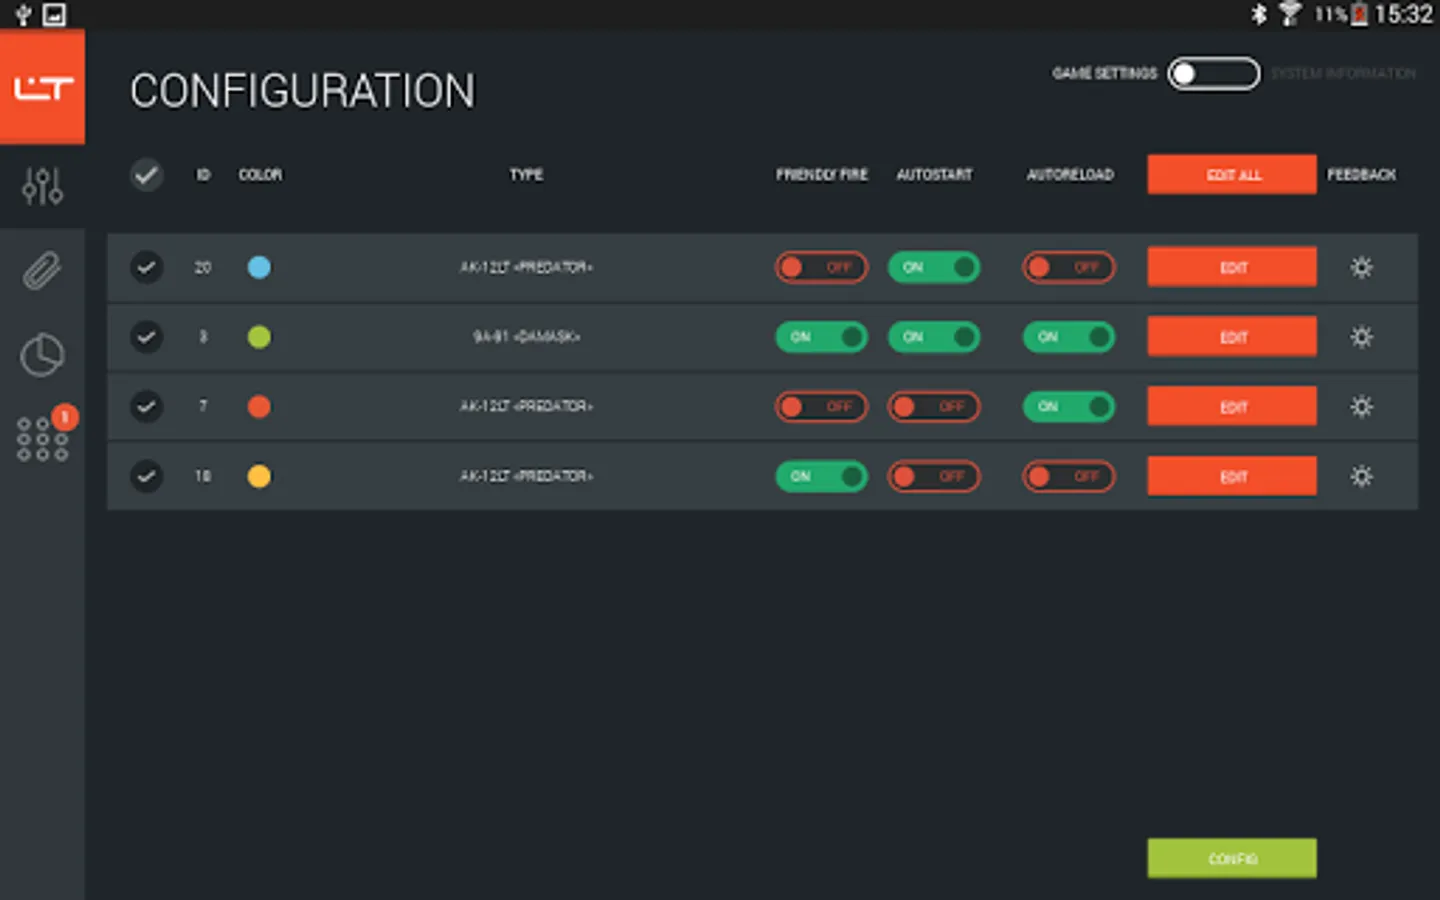Click the EDIT ALL button
This screenshot has width=1440, height=900.
point(1232,175)
